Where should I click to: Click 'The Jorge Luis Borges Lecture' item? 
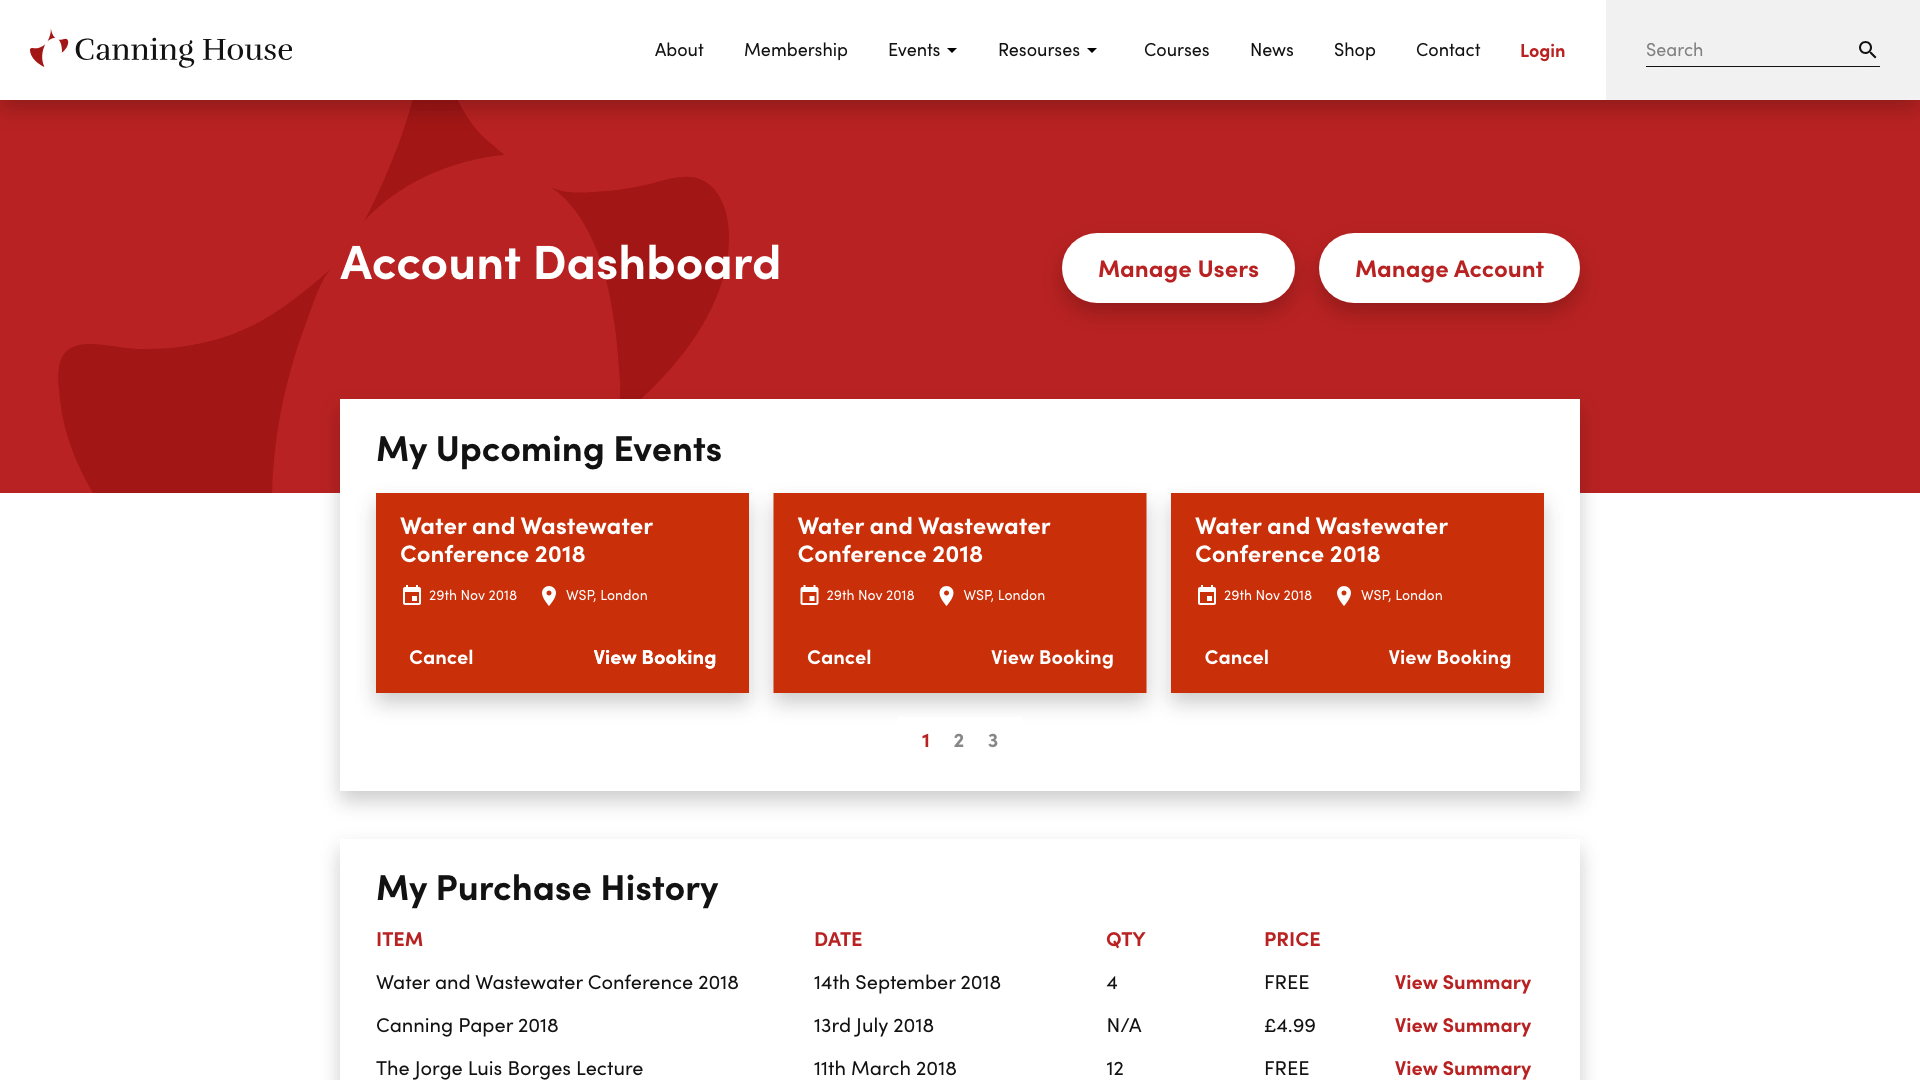(x=509, y=1068)
